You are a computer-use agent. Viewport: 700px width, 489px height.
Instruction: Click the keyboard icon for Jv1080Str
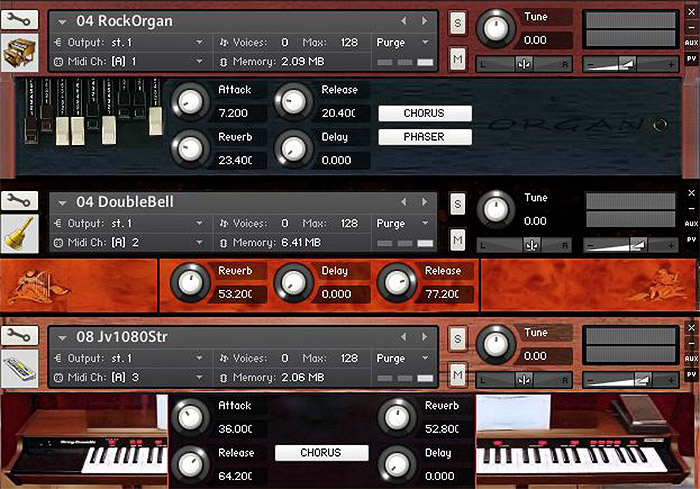click(x=21, y=368)
